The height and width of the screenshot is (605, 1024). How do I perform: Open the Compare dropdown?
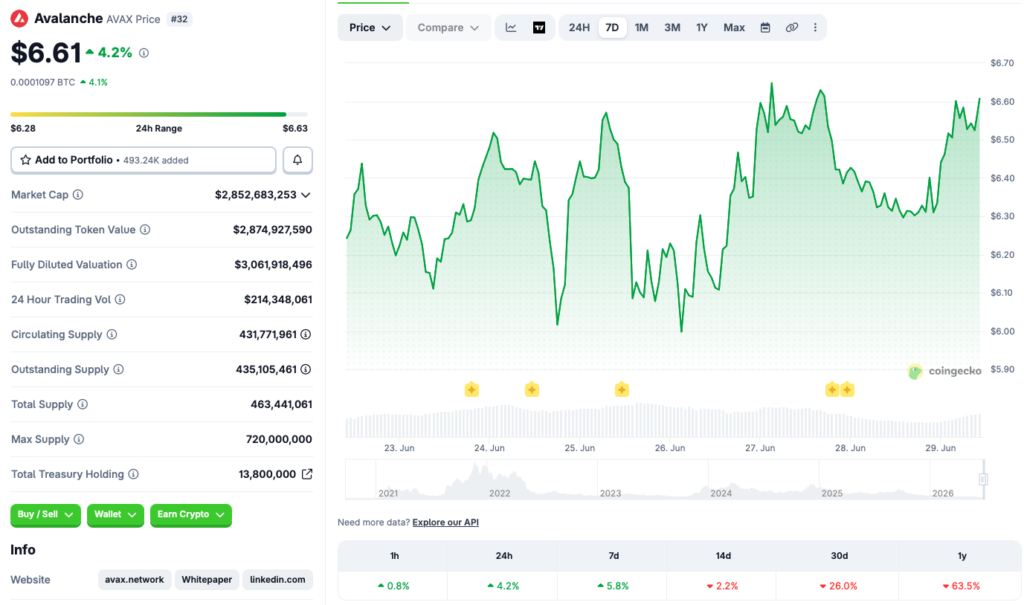pos(448,27)
